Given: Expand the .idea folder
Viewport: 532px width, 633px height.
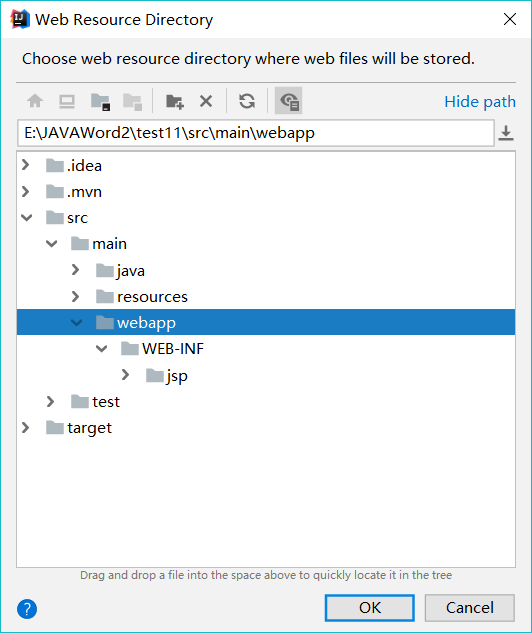Looking at the screenshot, I should pyautogui.click(x=26, y=165).
